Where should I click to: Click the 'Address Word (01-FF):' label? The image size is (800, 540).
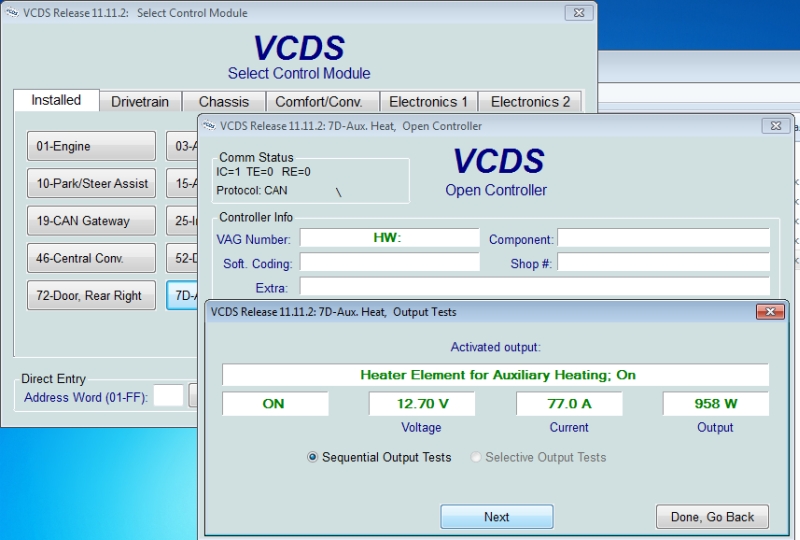click(86, 397)
